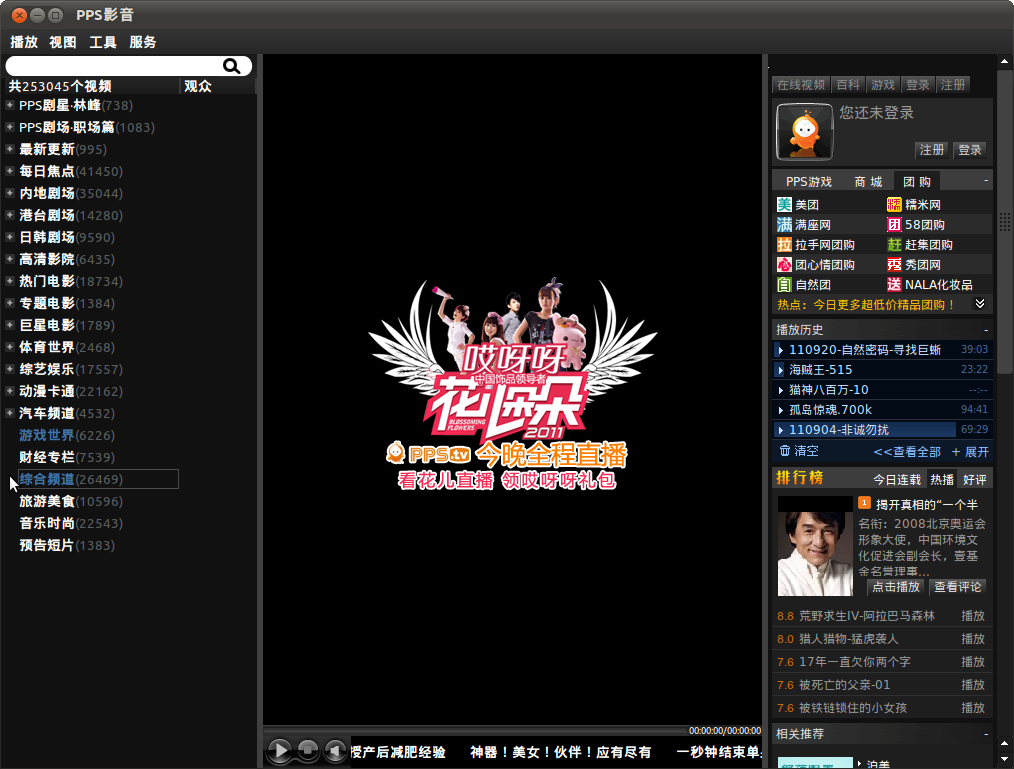Viewport: 1014px width, 769px height.
Task: Play history item 猫神八百万-10 arrow
Action: pos(781,390)
